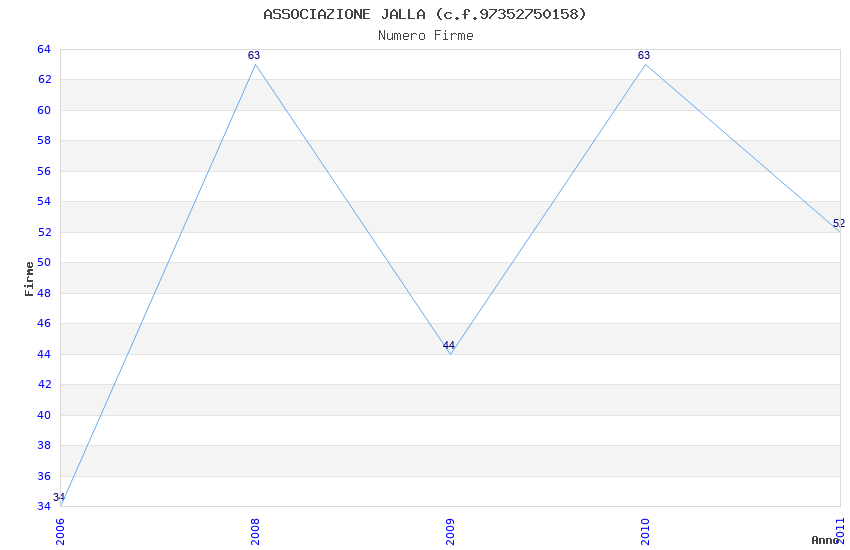Click the y-axis tick value 44
Screen dimensions: 850x550
pyautogui.click(x=44, y=354)
